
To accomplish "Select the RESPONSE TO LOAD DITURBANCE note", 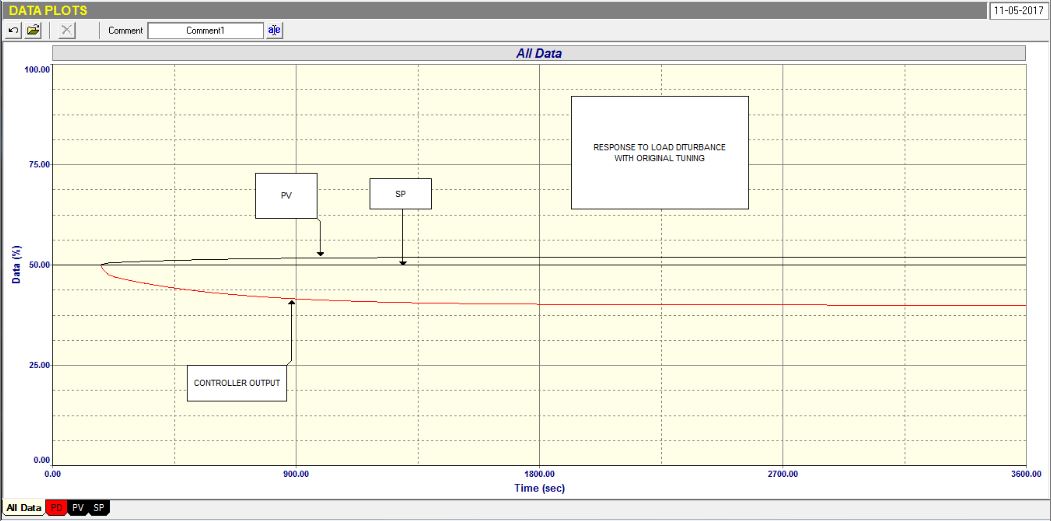I will tap(660, 153).
